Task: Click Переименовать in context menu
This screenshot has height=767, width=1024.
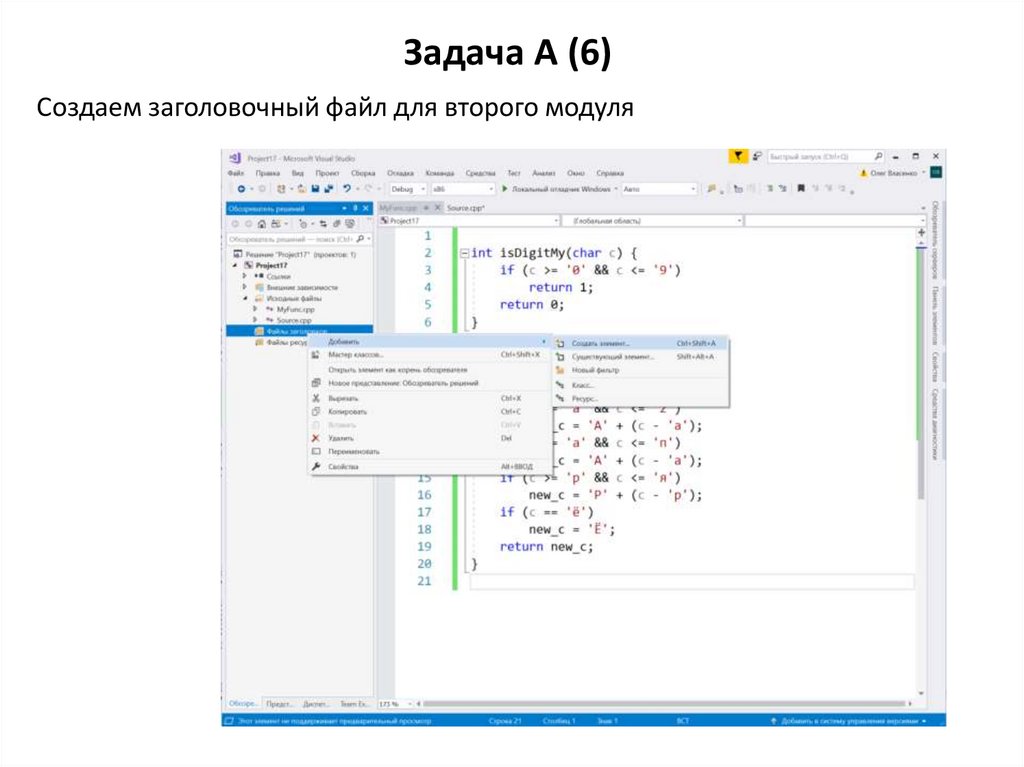Action: tap(430, 451)
